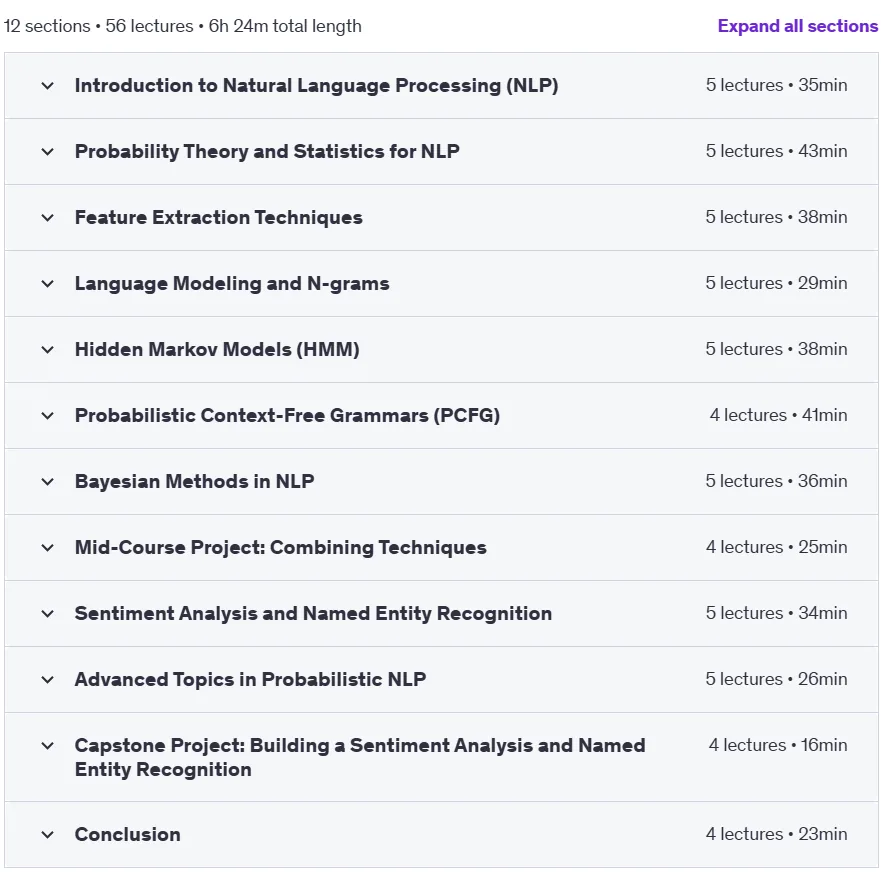Open Mid-Course Project section chevron

[x=48, y=548]
